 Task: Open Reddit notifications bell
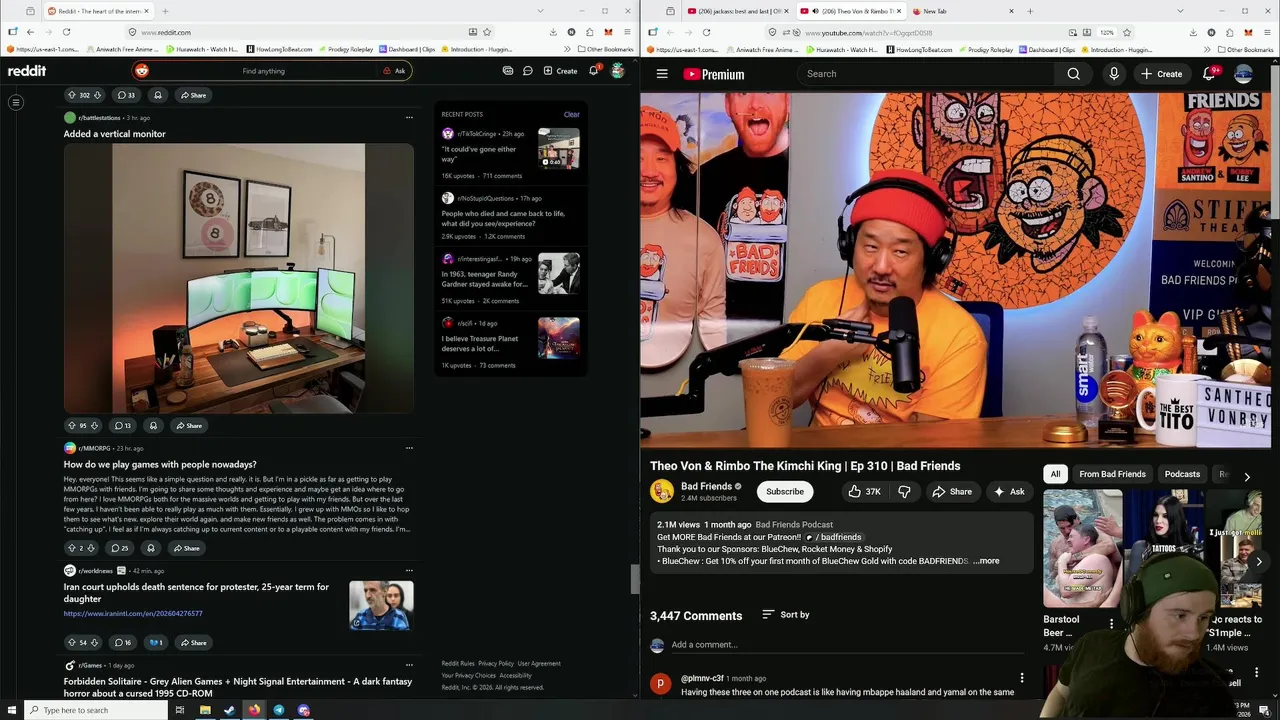pyautogui.click(x=593, y=71)
